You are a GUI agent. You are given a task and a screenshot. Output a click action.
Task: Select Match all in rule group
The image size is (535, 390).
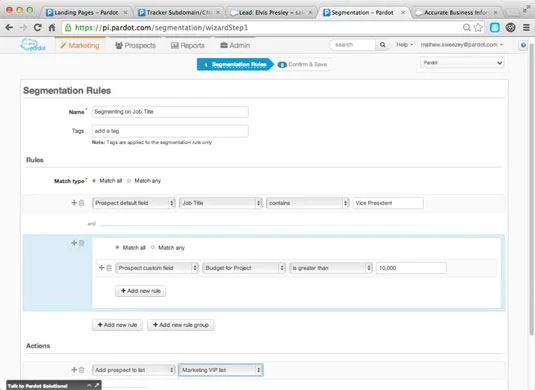pos(117,247)
